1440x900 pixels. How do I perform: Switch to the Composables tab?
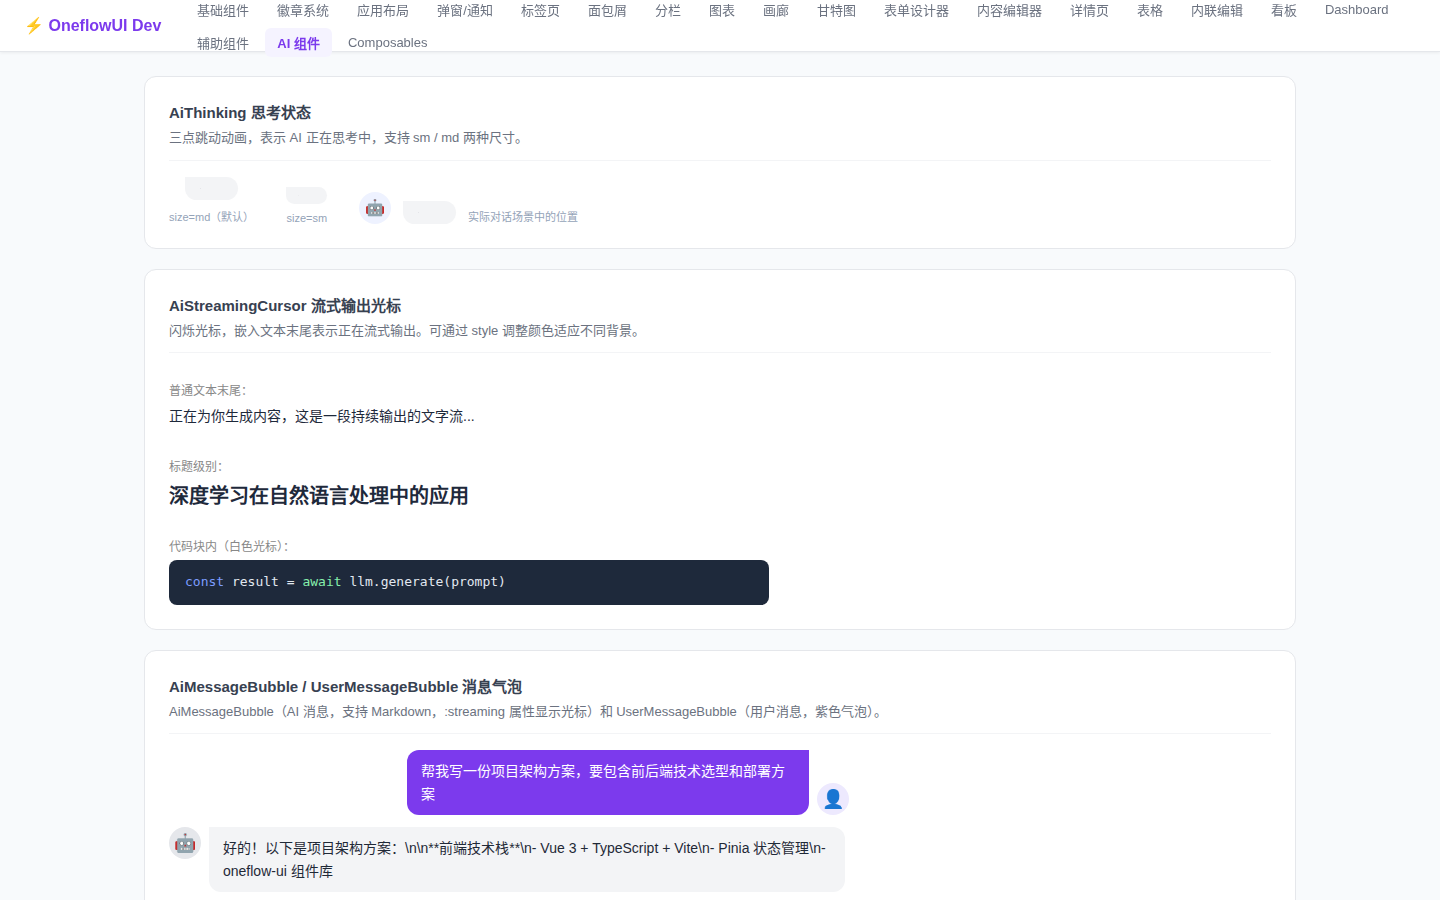click(x=388, y=43)
